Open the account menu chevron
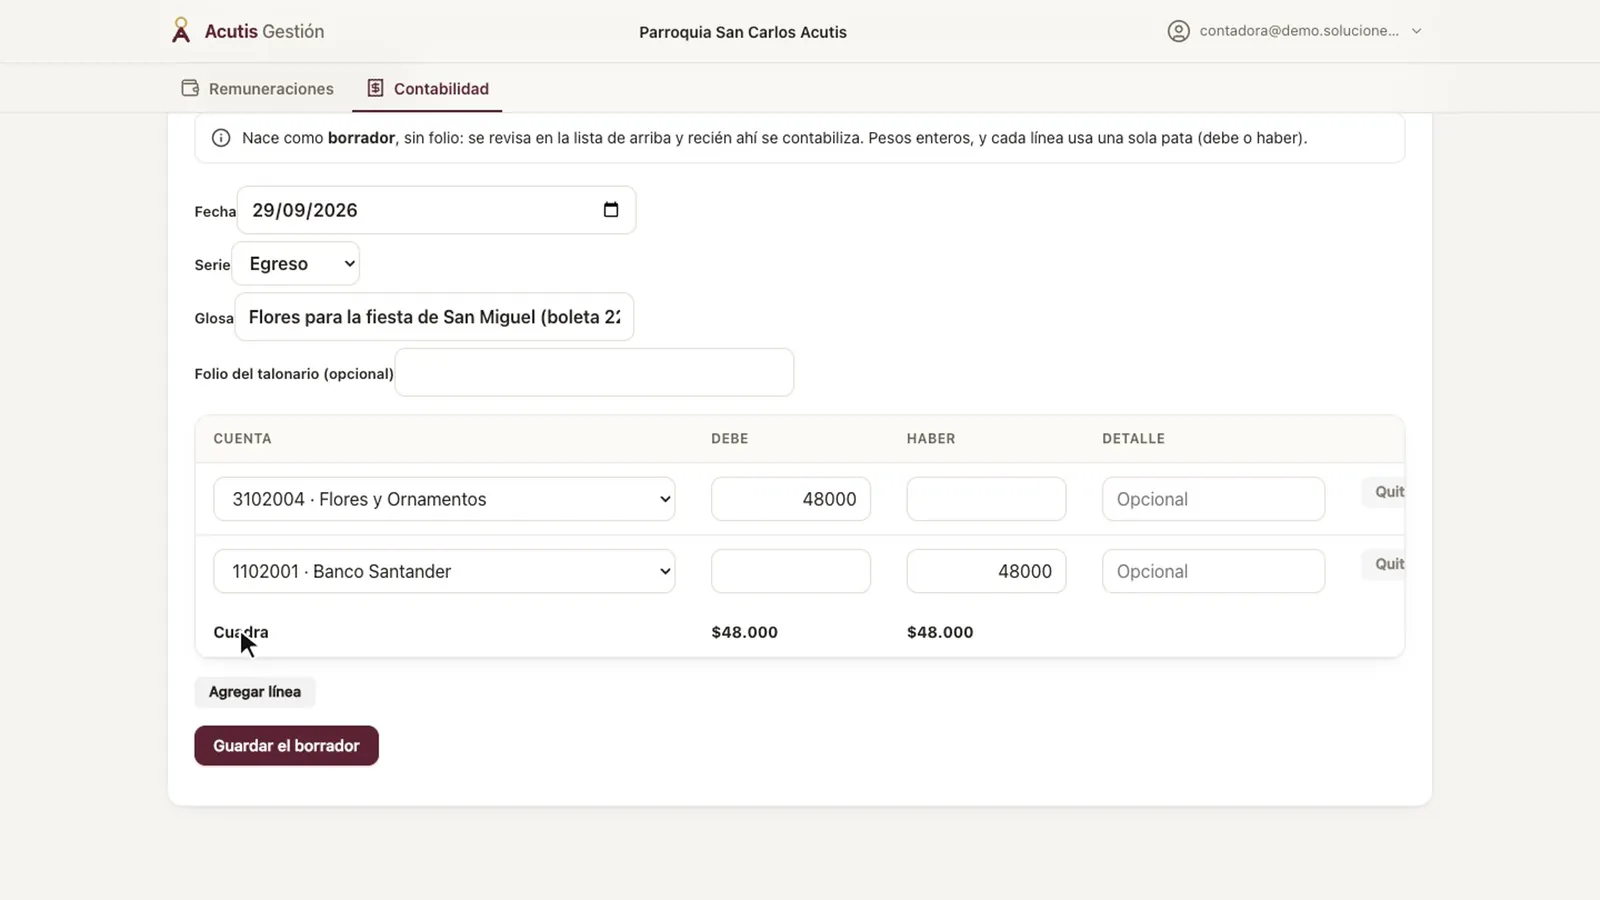Screen dimensions: 1600x900 coord(1416,31)
